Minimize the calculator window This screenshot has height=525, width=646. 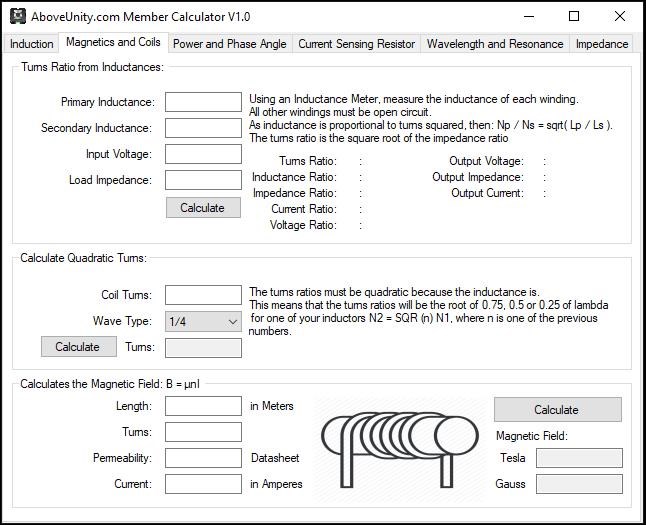pos(529,16)
